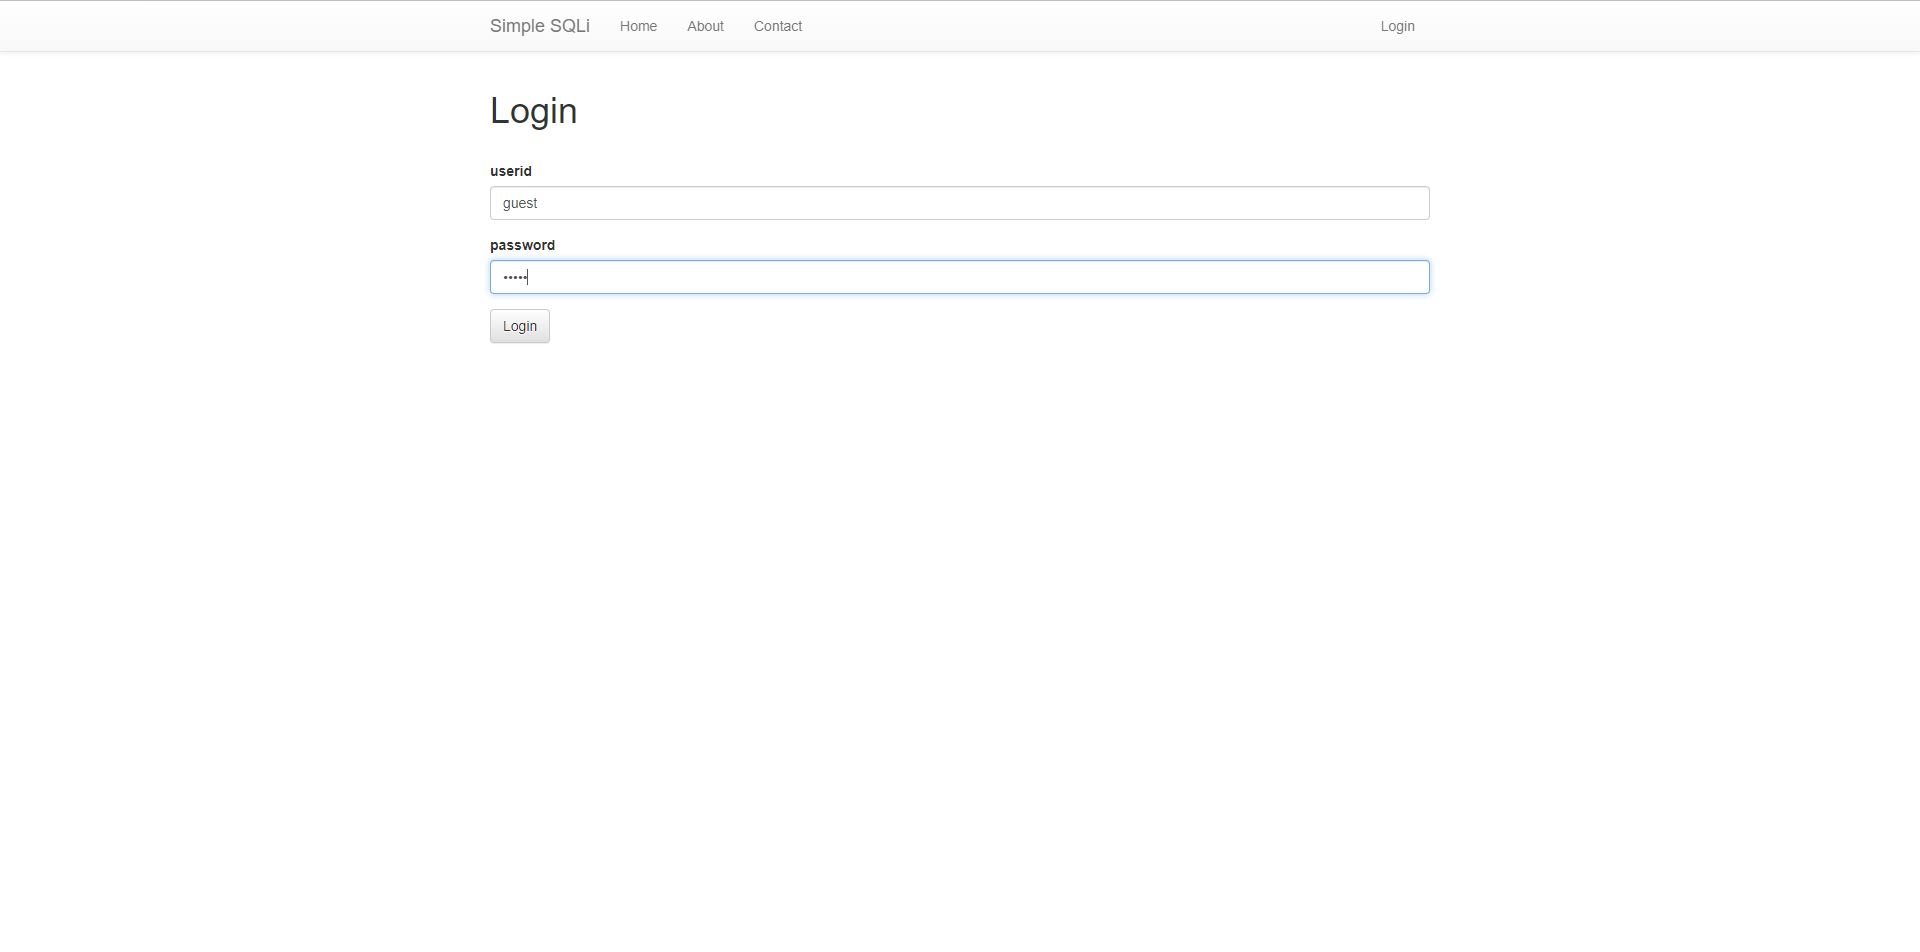Click the password label
The width and height of the screenshot is (1920, 952).
point(522,245)
